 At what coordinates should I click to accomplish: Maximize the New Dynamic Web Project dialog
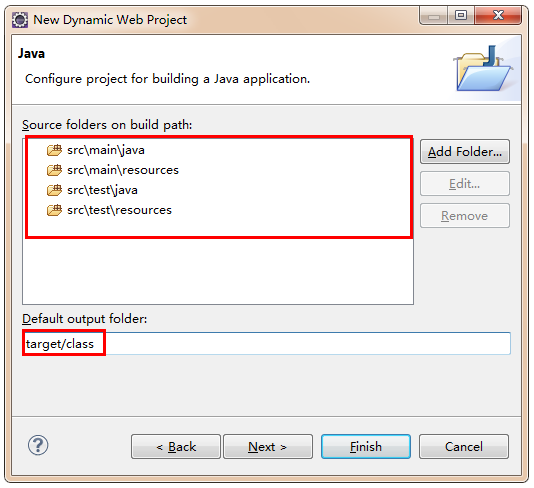coord(460,16)
